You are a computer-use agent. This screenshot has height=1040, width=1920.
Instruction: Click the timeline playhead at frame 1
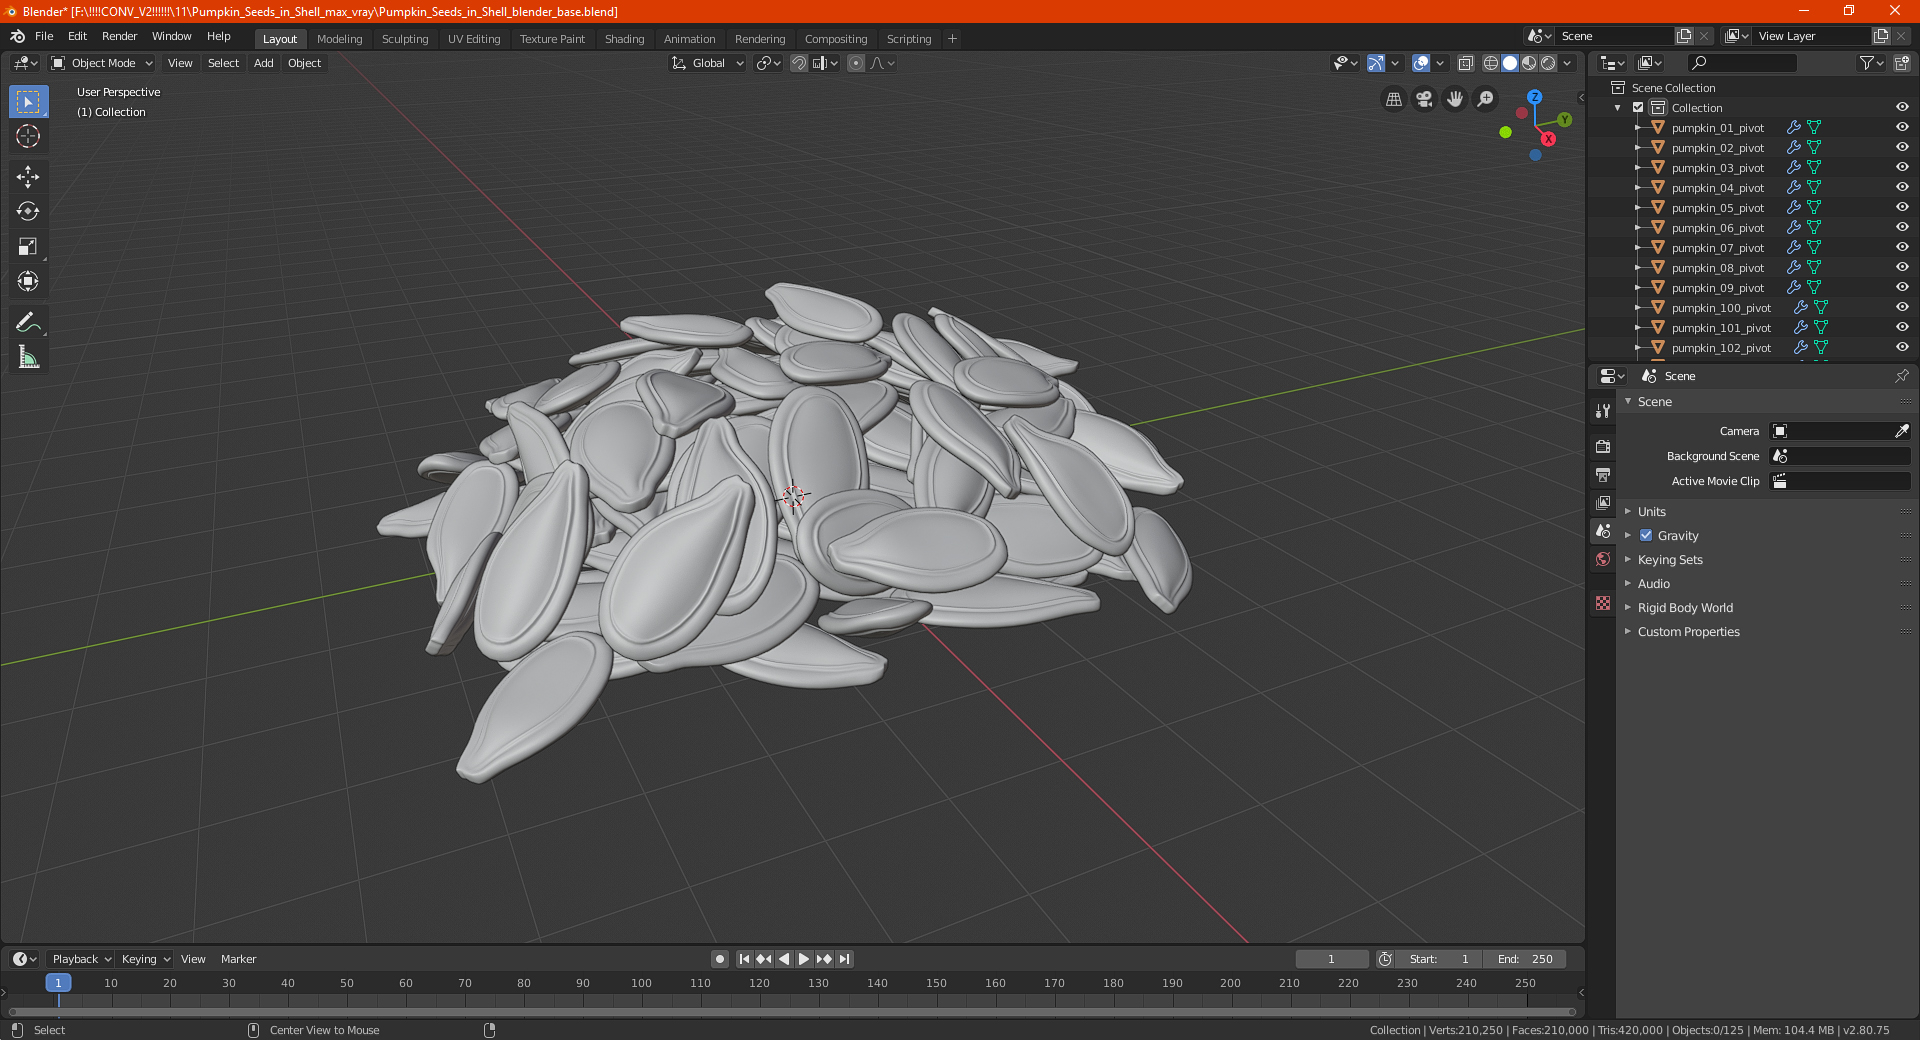pos(58,983)
